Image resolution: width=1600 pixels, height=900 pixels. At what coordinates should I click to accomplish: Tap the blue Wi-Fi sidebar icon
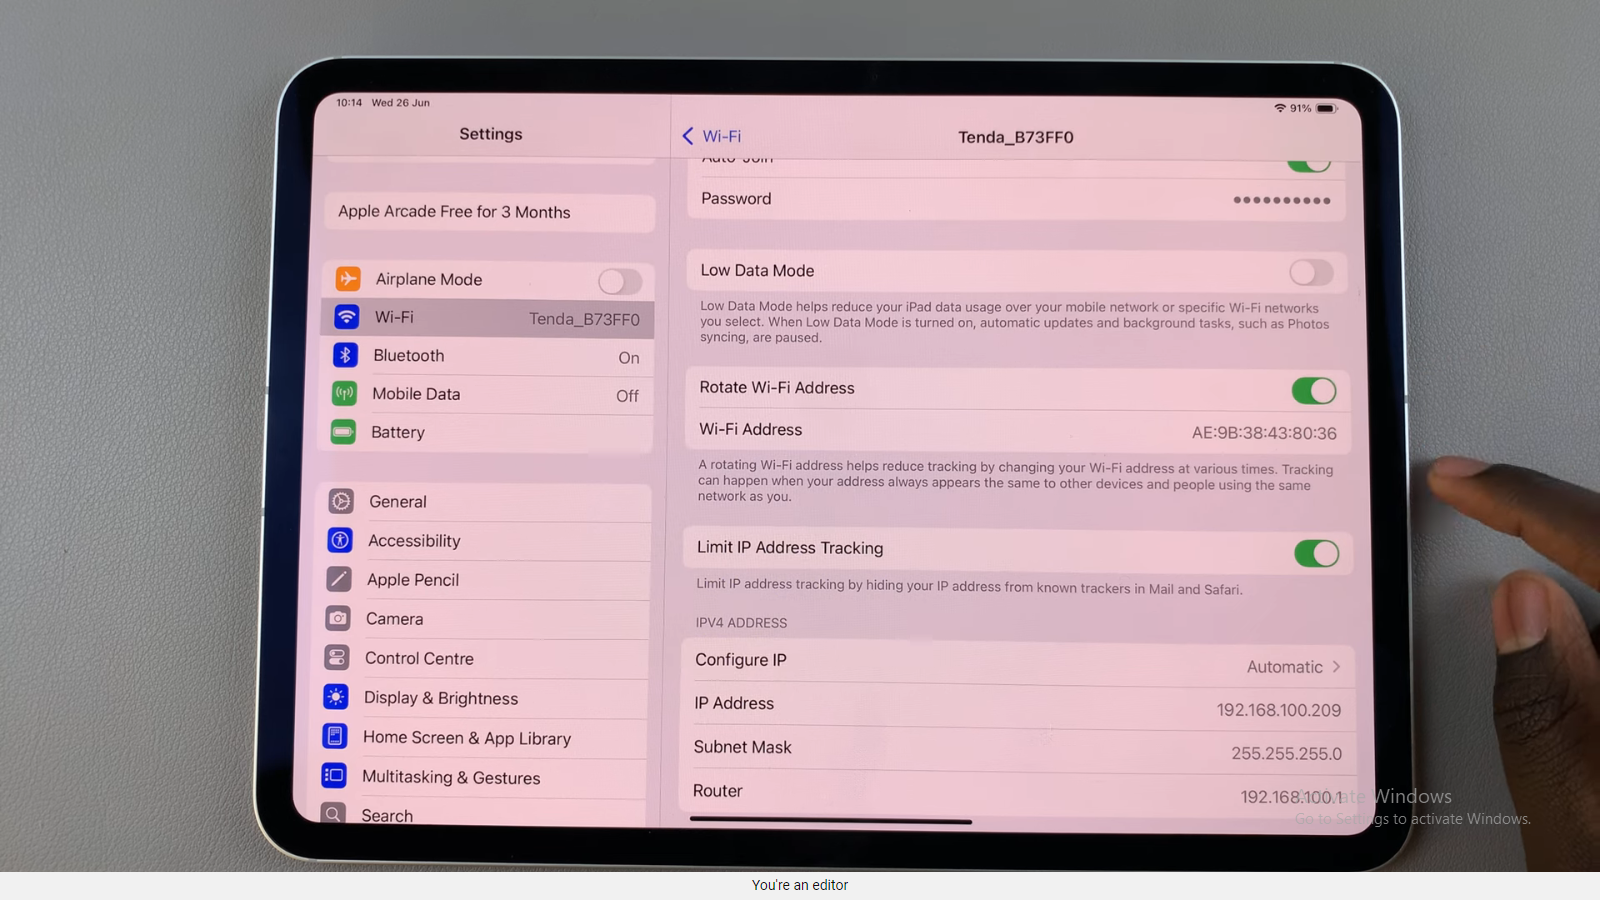coord(347,316)
